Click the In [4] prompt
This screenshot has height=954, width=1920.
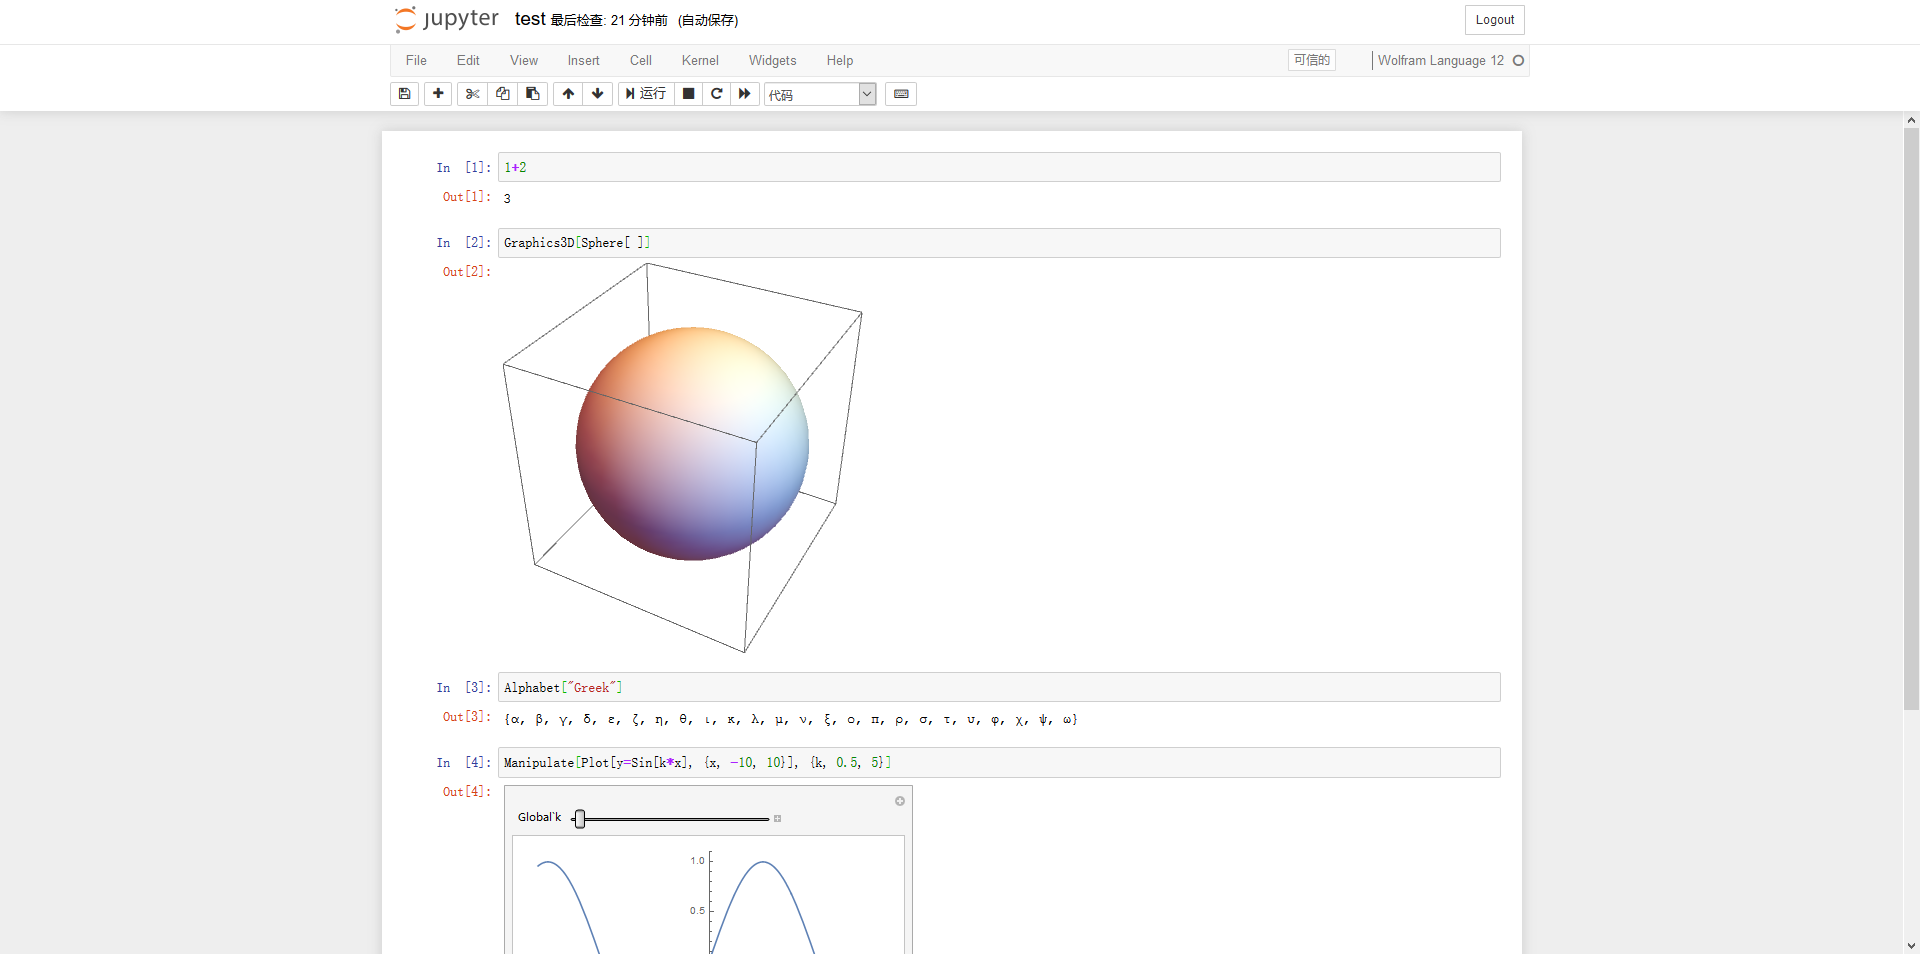[463, 763]
